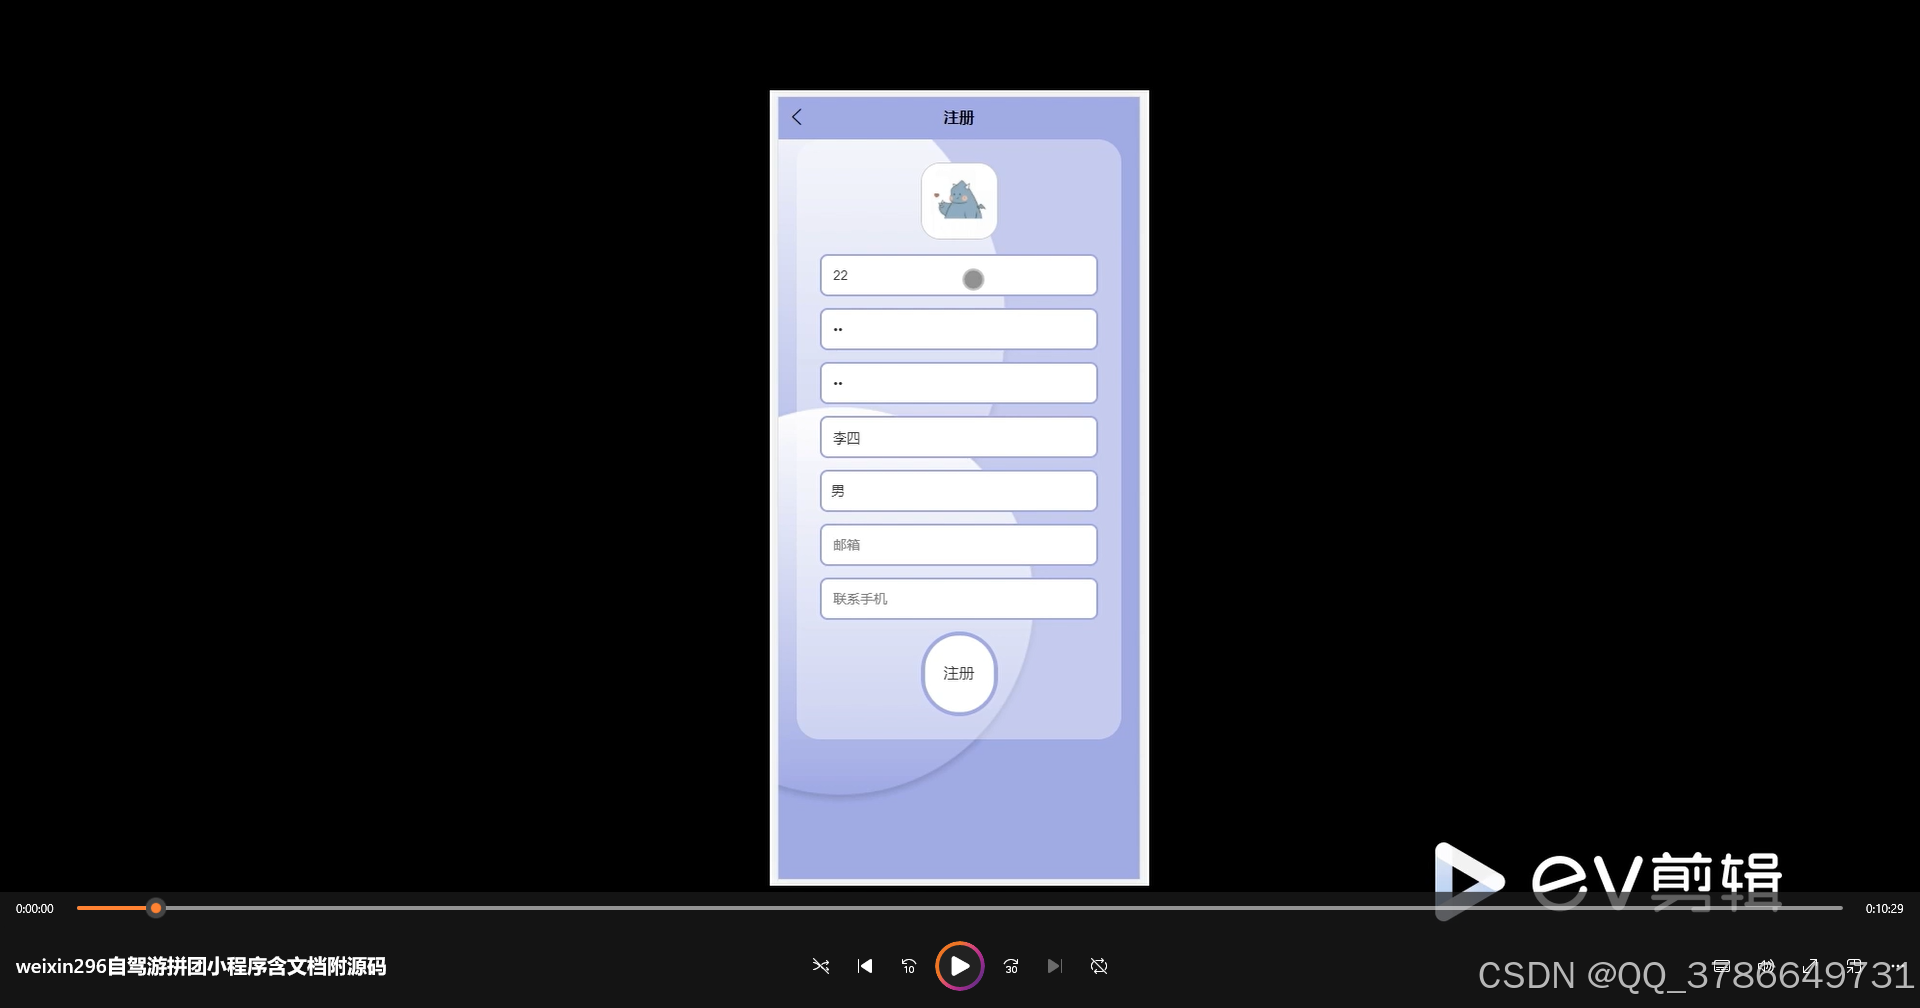Seek to middle of progress bar

click(960, 908)
